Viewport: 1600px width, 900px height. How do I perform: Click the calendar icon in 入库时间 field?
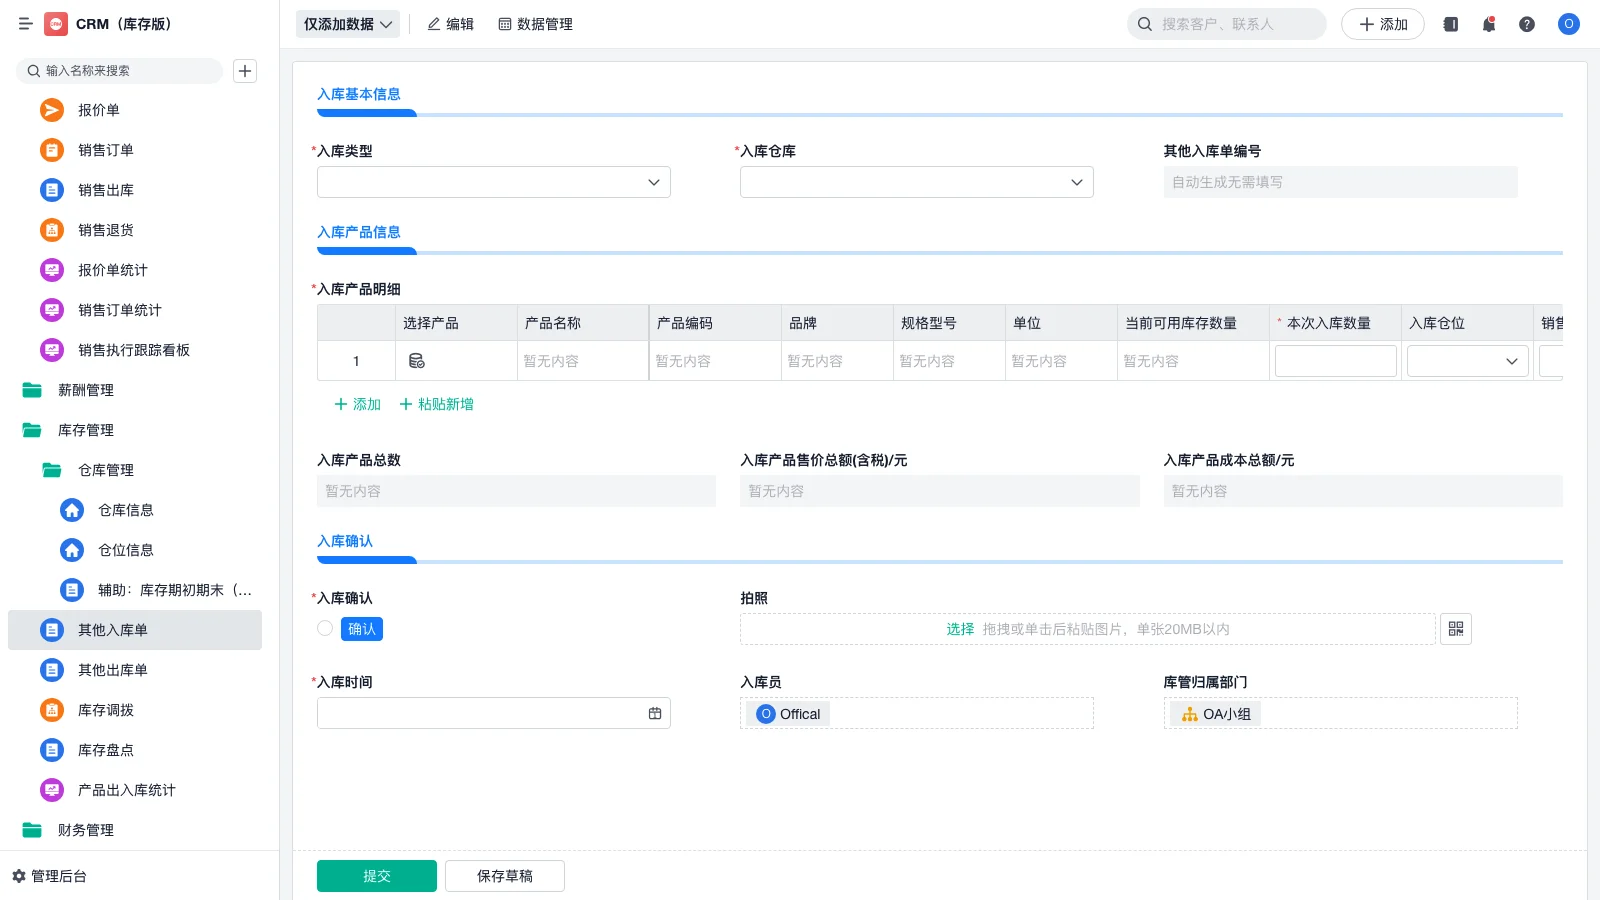[655, 712]
